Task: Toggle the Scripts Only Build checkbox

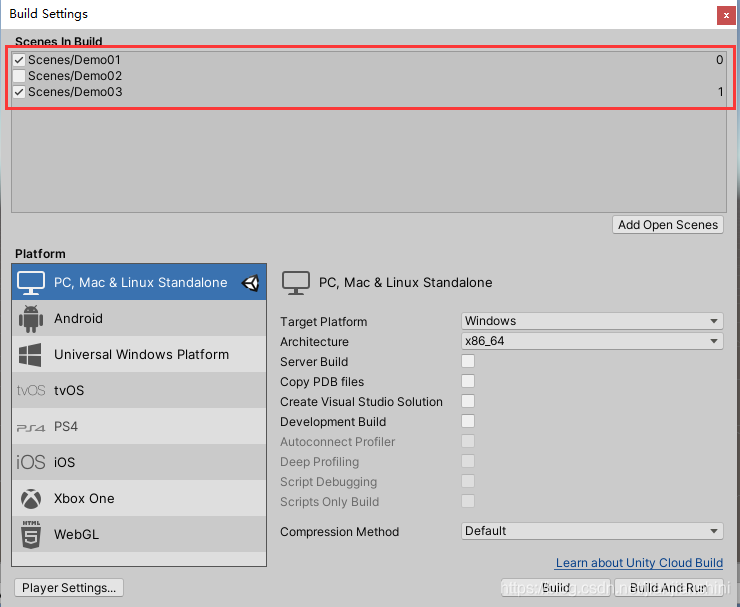Action: (468, 501)
